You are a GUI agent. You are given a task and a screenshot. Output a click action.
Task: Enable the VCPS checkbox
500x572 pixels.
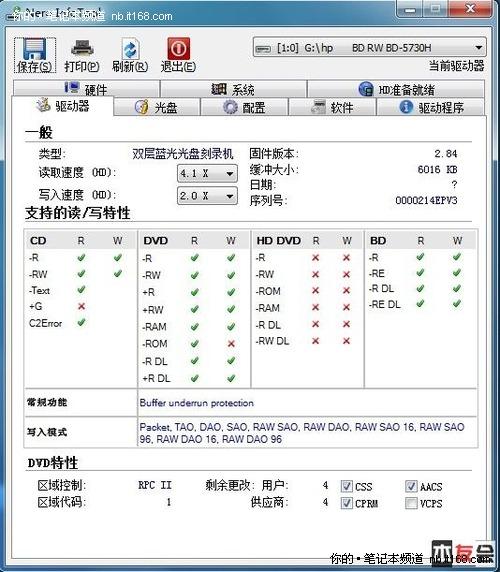pos(411,503)
